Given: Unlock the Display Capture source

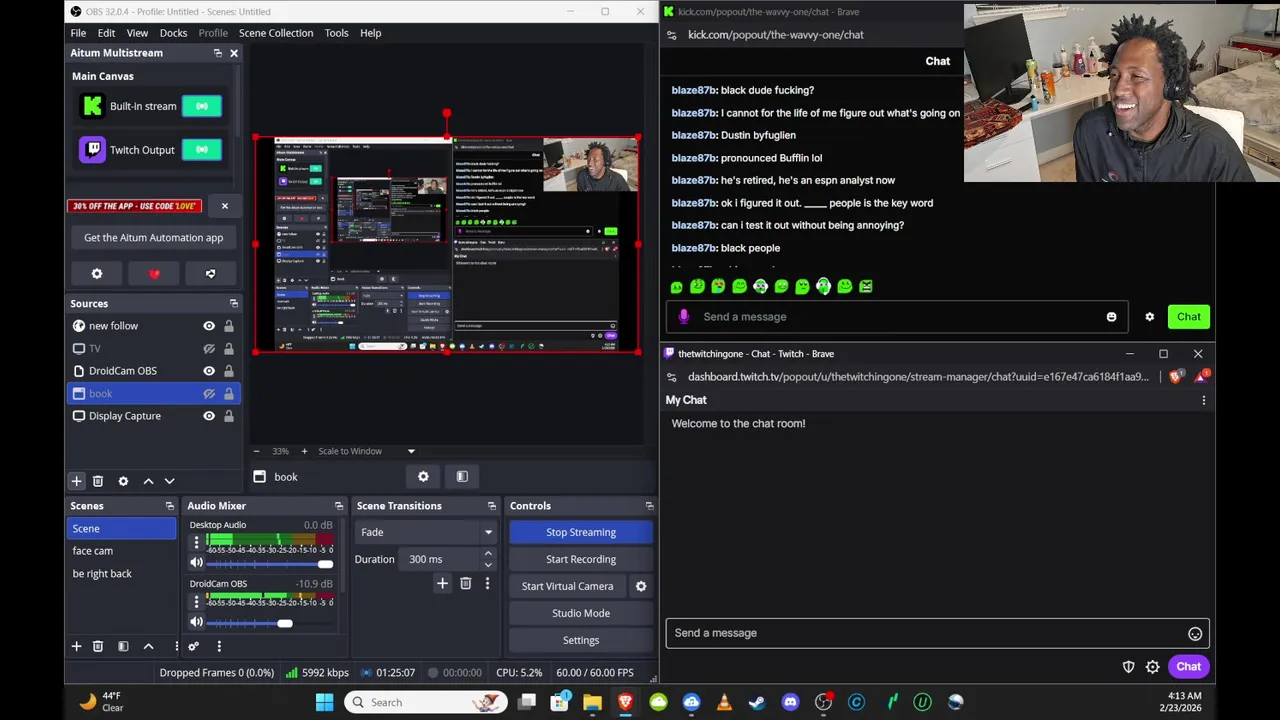Looking at the screenshot, I should pos(229,416).
